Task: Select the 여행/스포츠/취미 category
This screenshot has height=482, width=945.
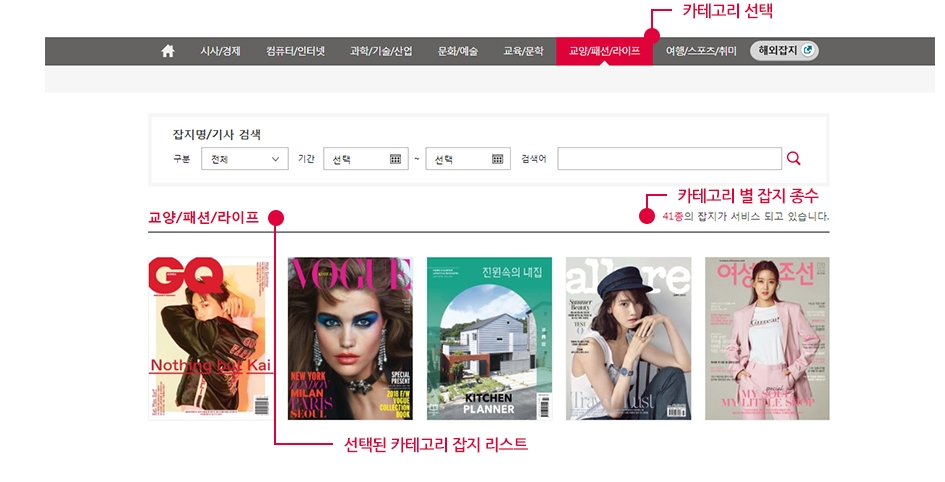Action: point(701,51)
